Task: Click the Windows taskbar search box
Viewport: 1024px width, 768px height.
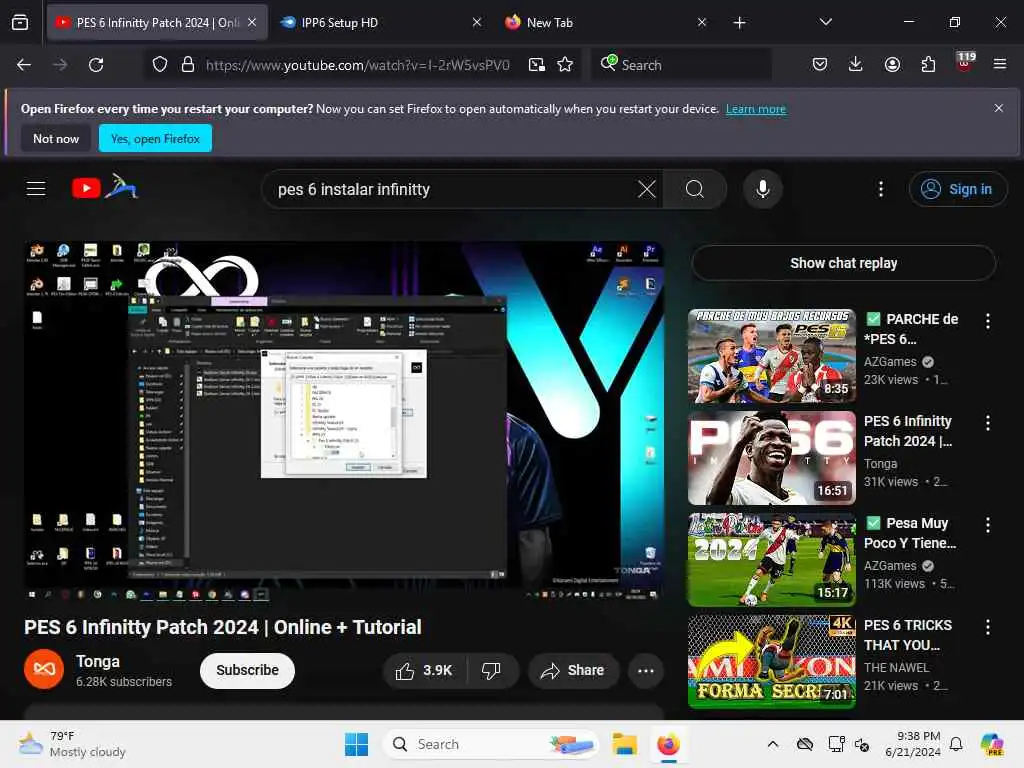Action: coord(491,744)
